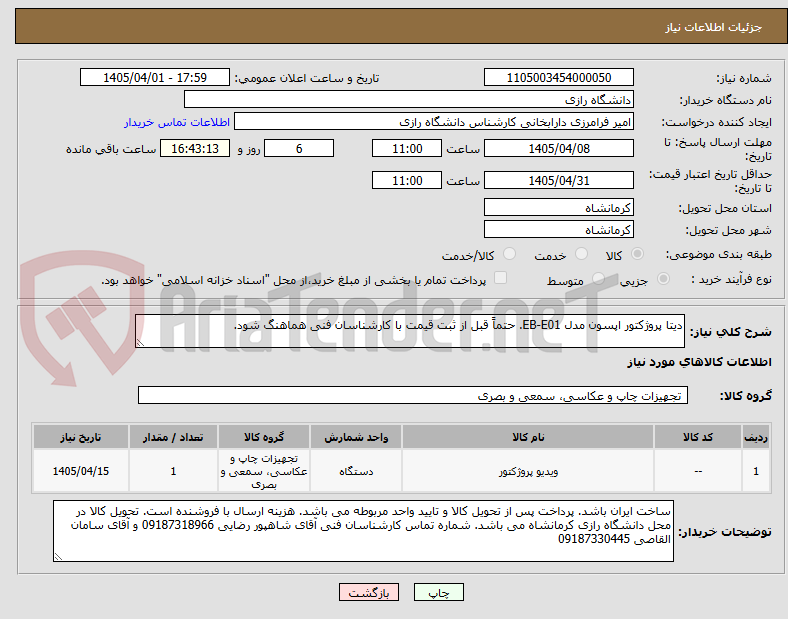This screenshot has width=788, height=619.
Task: Click the need number field 1105003454000050
Action: [x=558, y=77]
